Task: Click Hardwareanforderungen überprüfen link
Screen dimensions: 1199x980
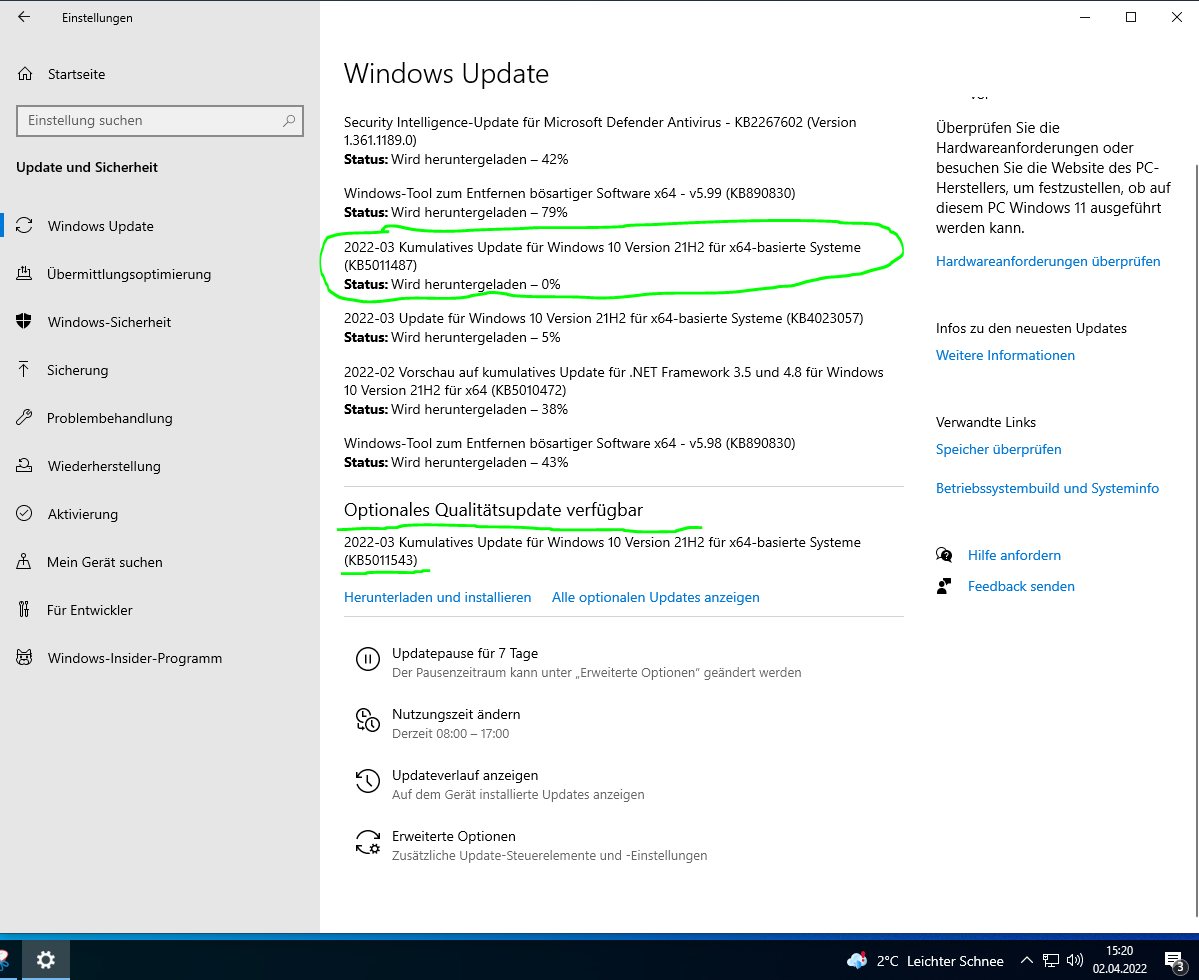Action: tap(1048, 261)
